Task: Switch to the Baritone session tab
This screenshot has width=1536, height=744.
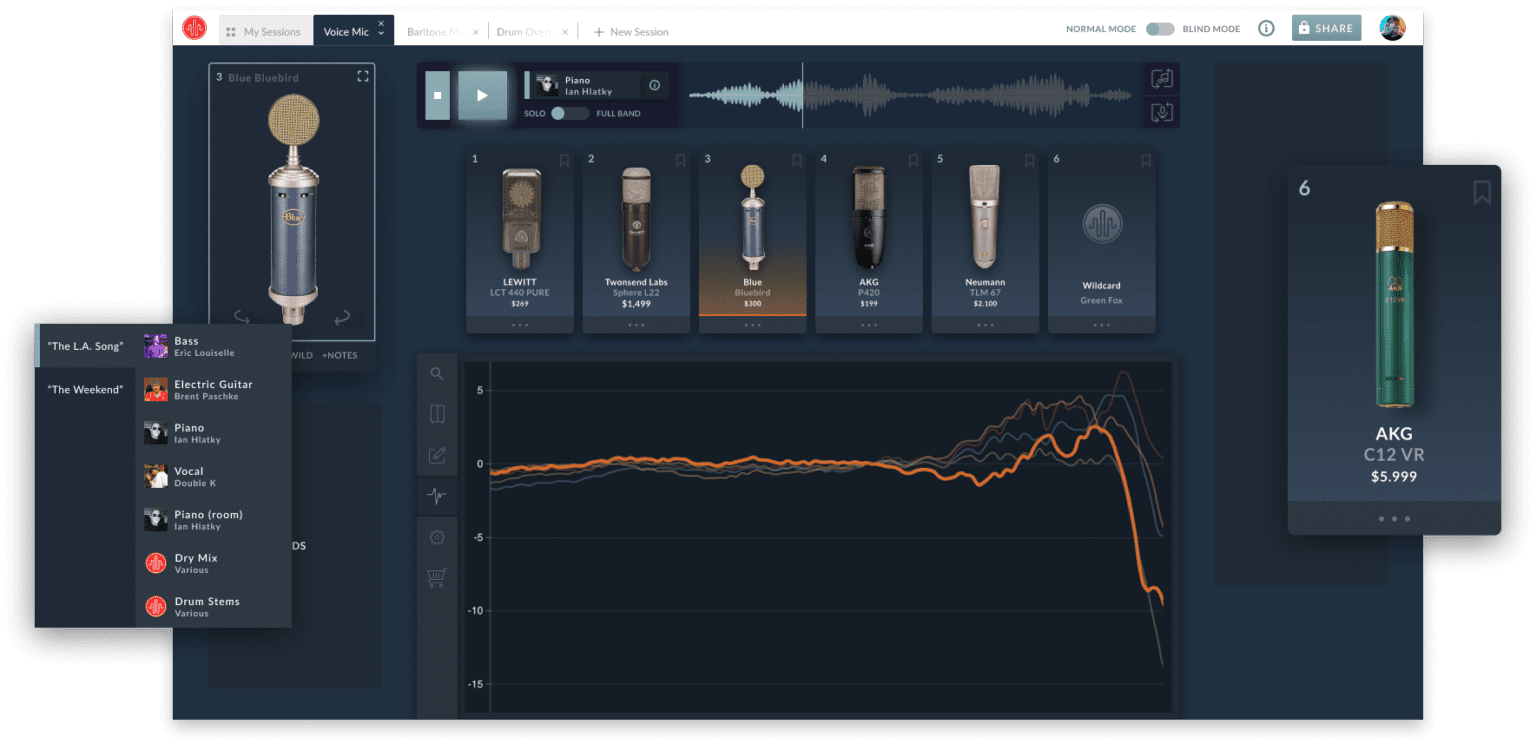Action: (x=434, y=32)
